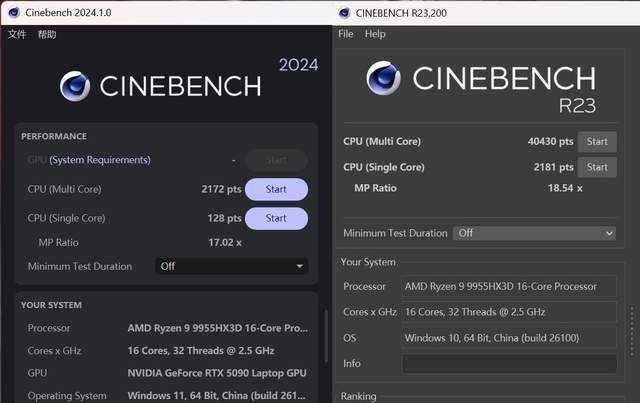The width and height of the screenshot is (640, 403).
Task: Click the dotted resize grip on R23 panel edge
Action: click(x=631, y=330)
